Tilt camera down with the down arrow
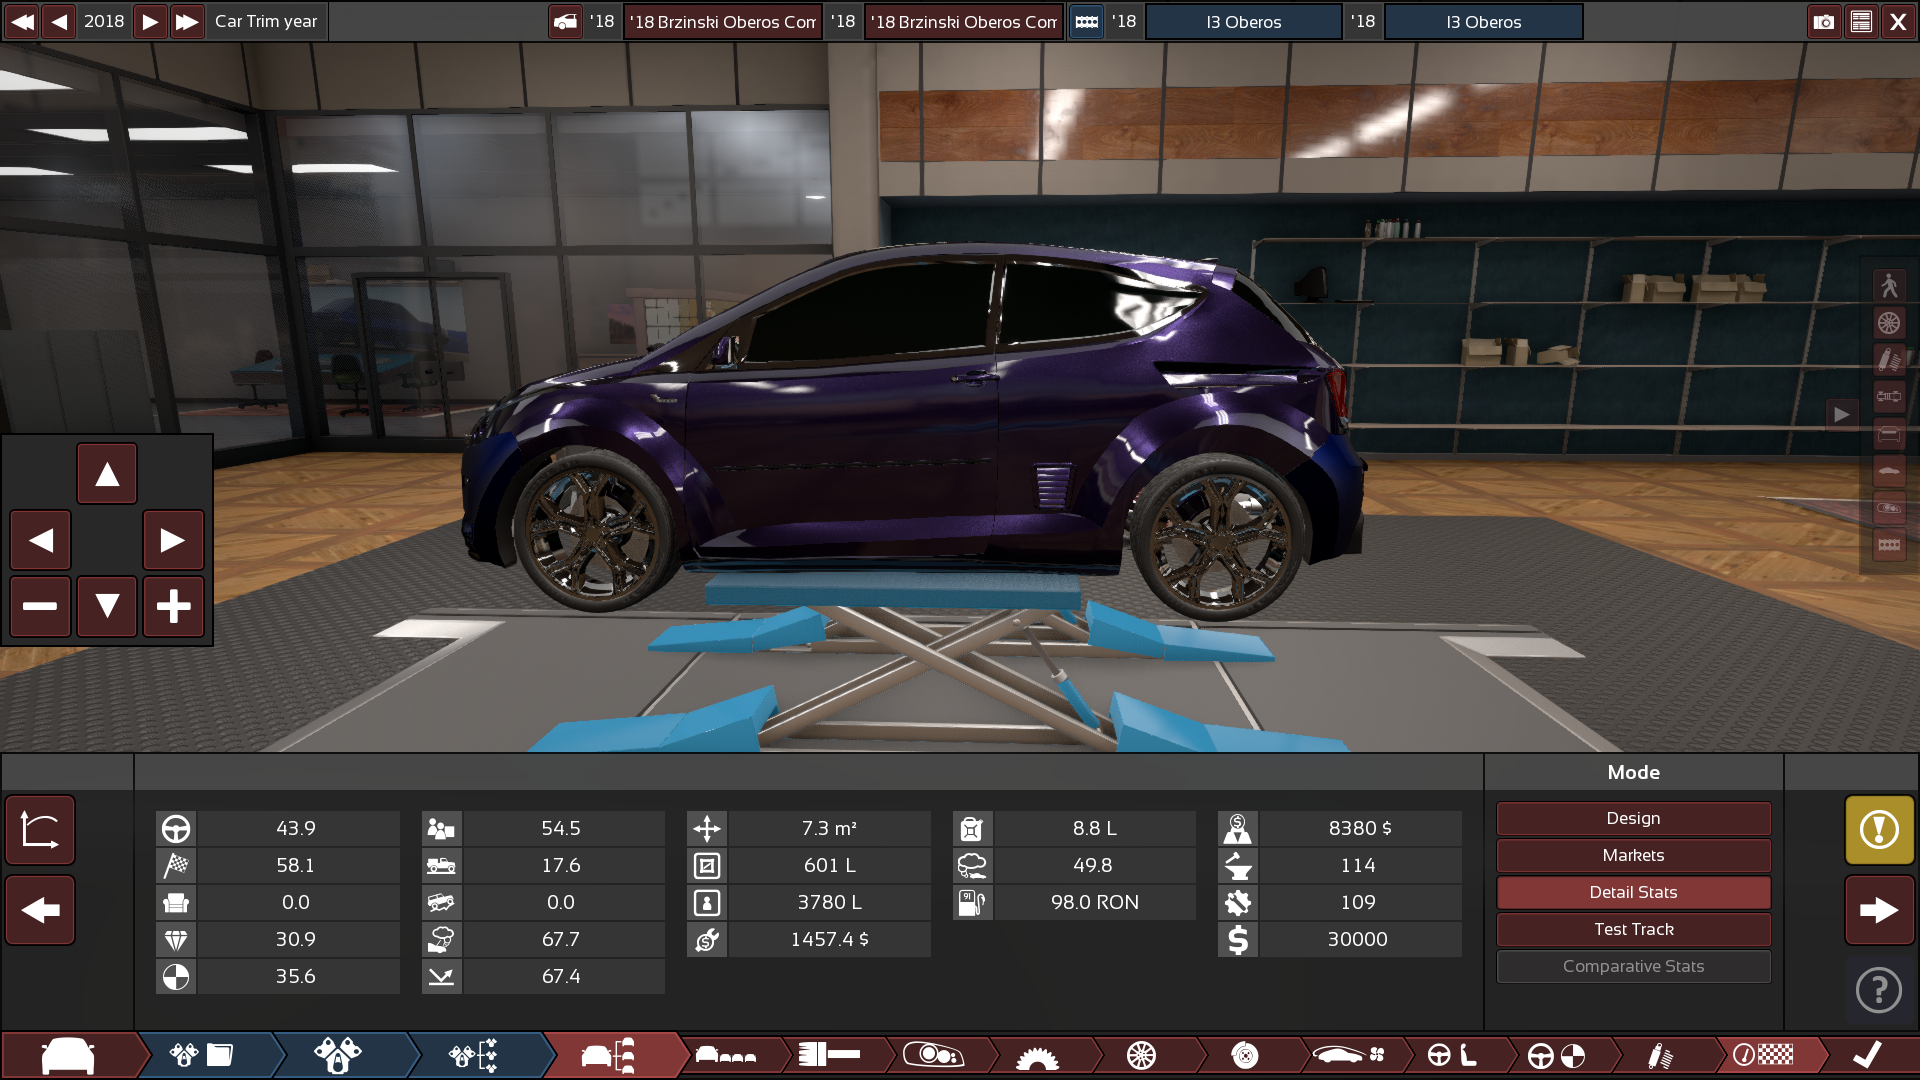Image resolution: width=1920 pixels, height=1080 pixels. 107,606
